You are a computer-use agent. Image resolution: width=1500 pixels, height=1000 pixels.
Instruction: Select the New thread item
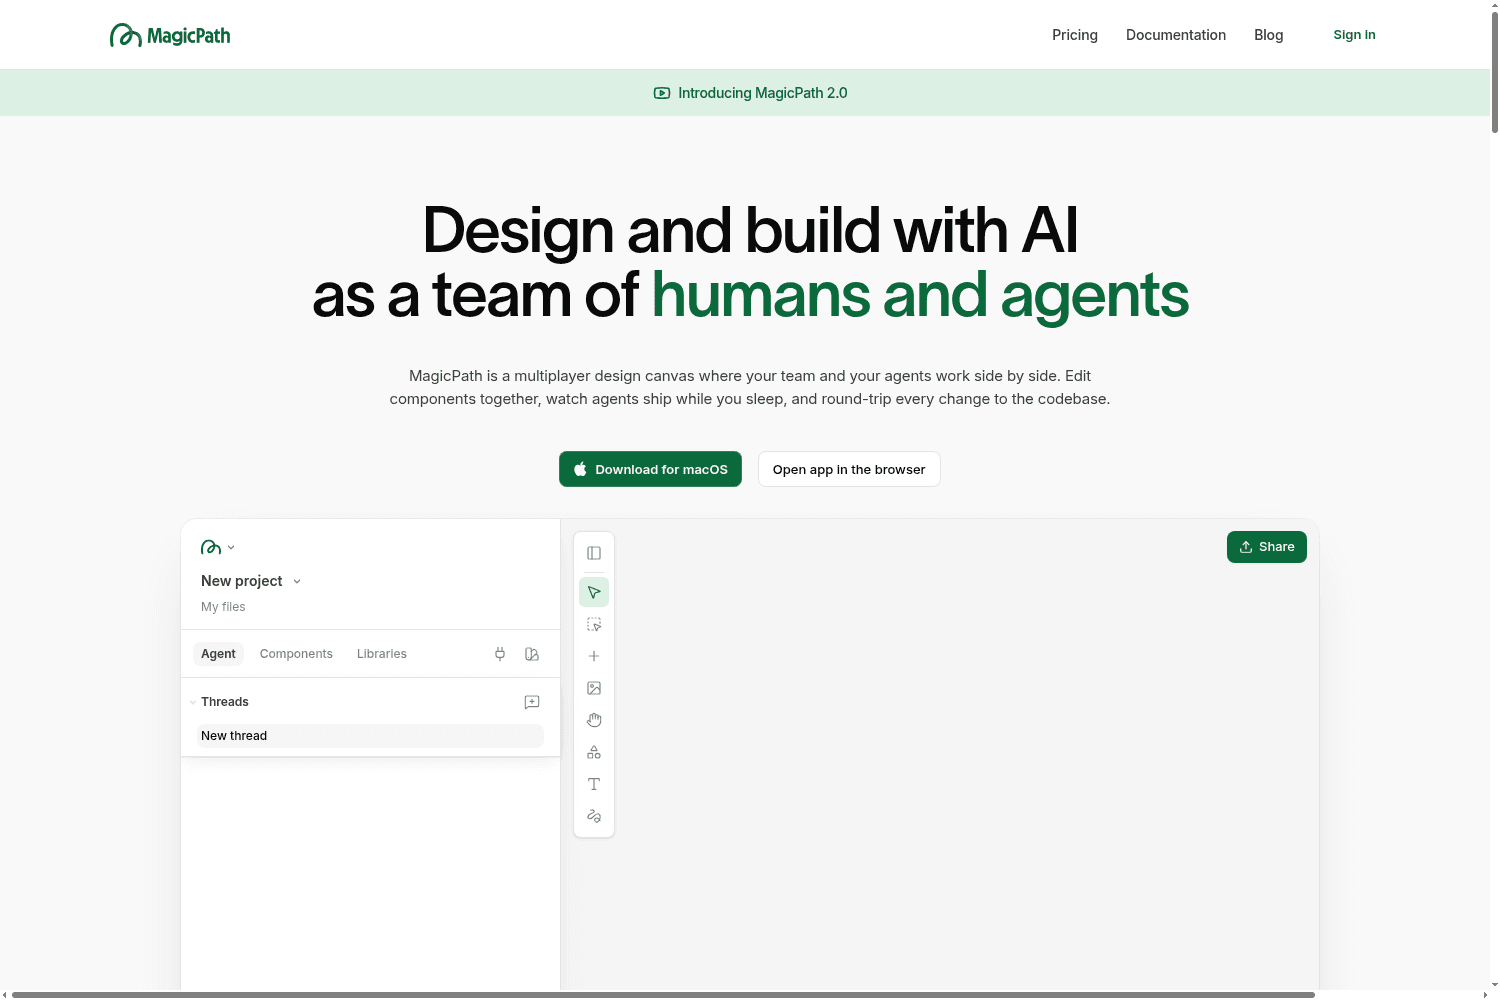(370, 736)
